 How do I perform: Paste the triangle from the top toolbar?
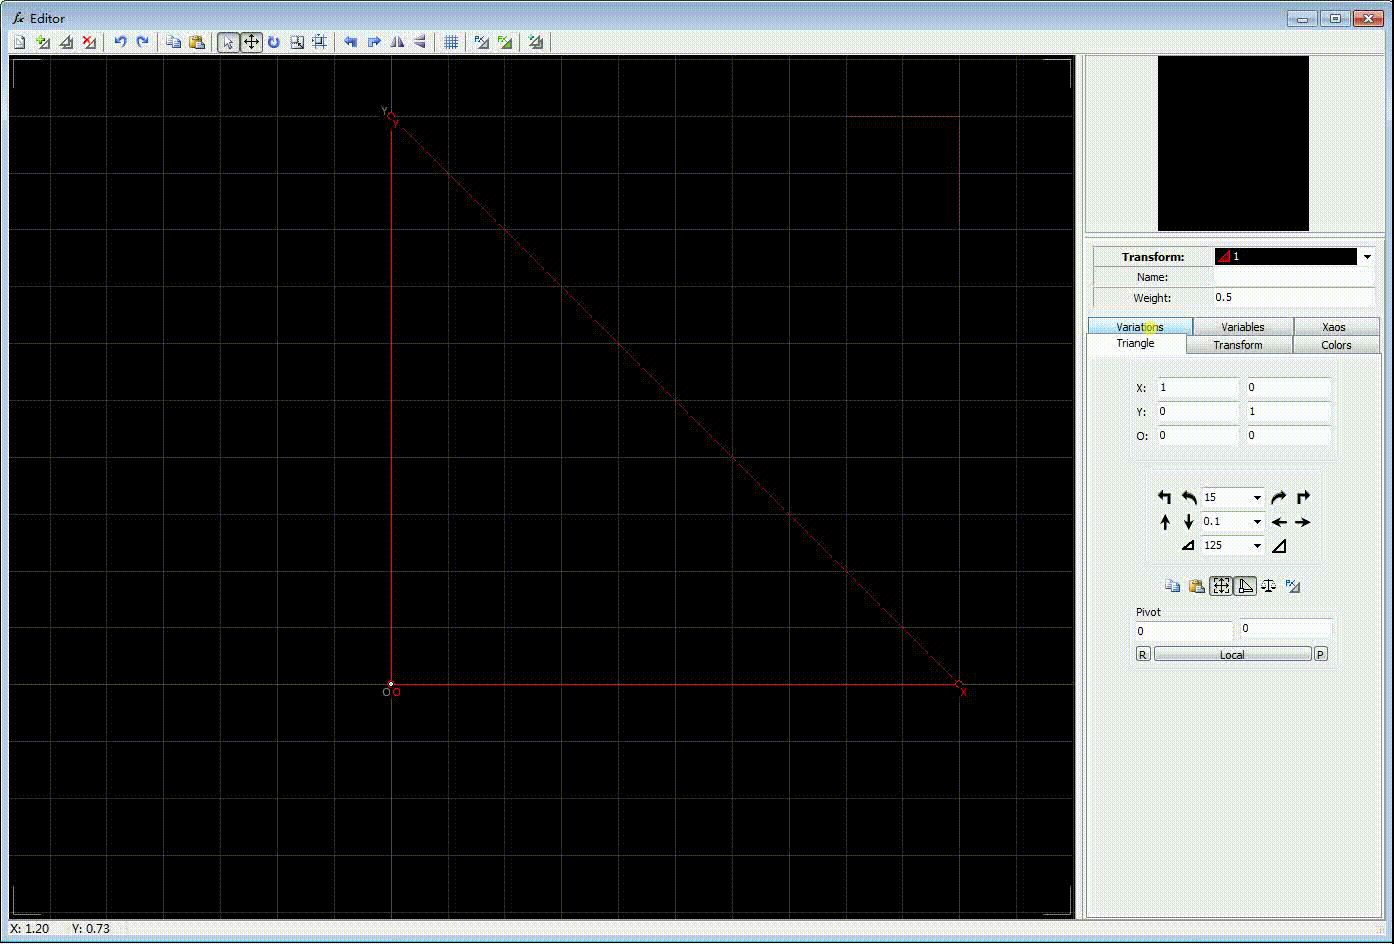point(196,42)
